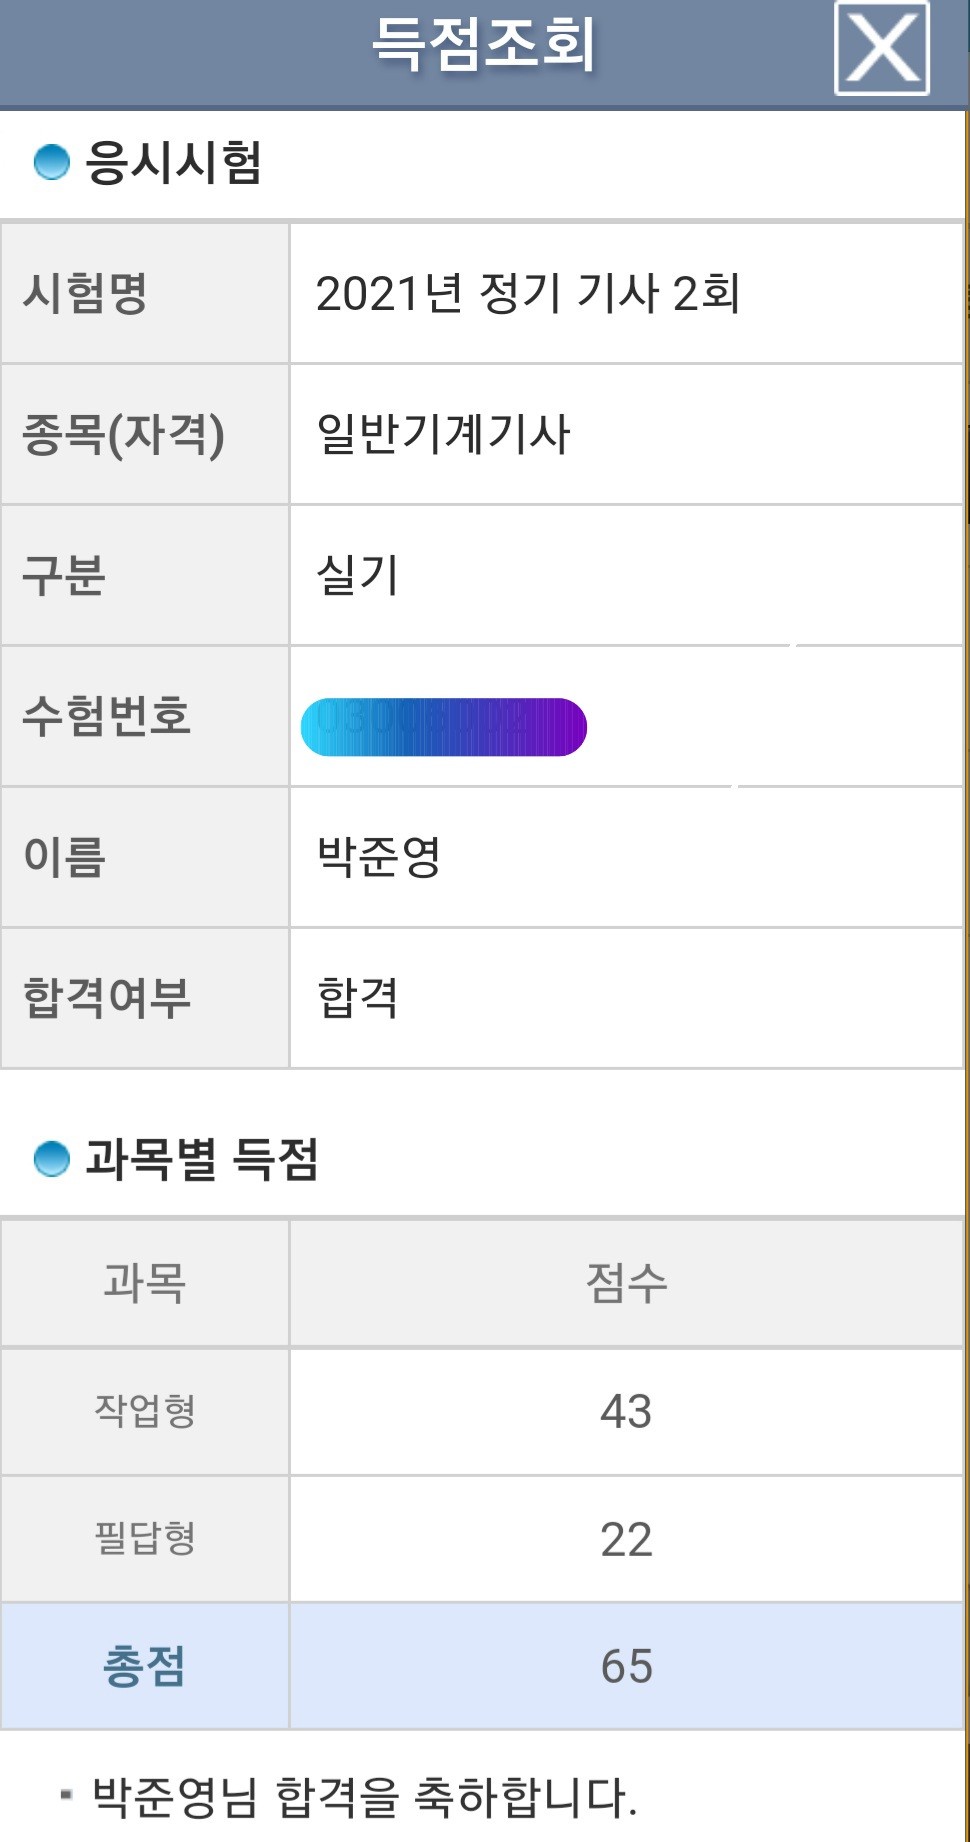
Task: Click the 합격여부 row label
Action: tap(107, 998)
